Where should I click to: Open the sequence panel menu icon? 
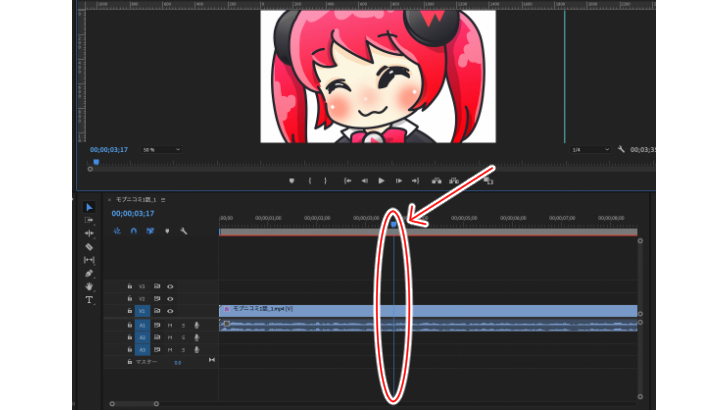[163, 200]
